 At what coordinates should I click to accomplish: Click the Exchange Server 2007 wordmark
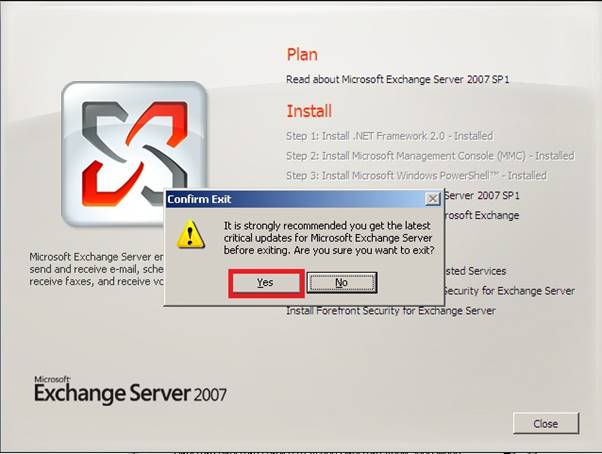pos(130,390)
